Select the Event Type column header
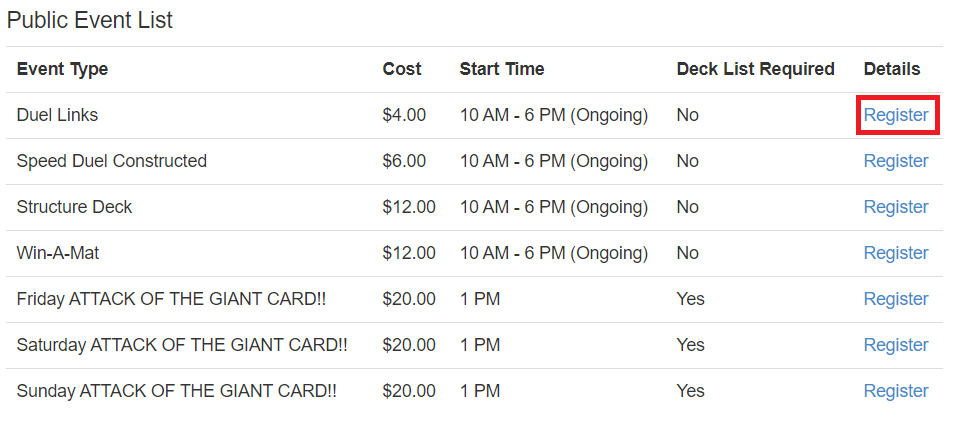 (62, 69)
